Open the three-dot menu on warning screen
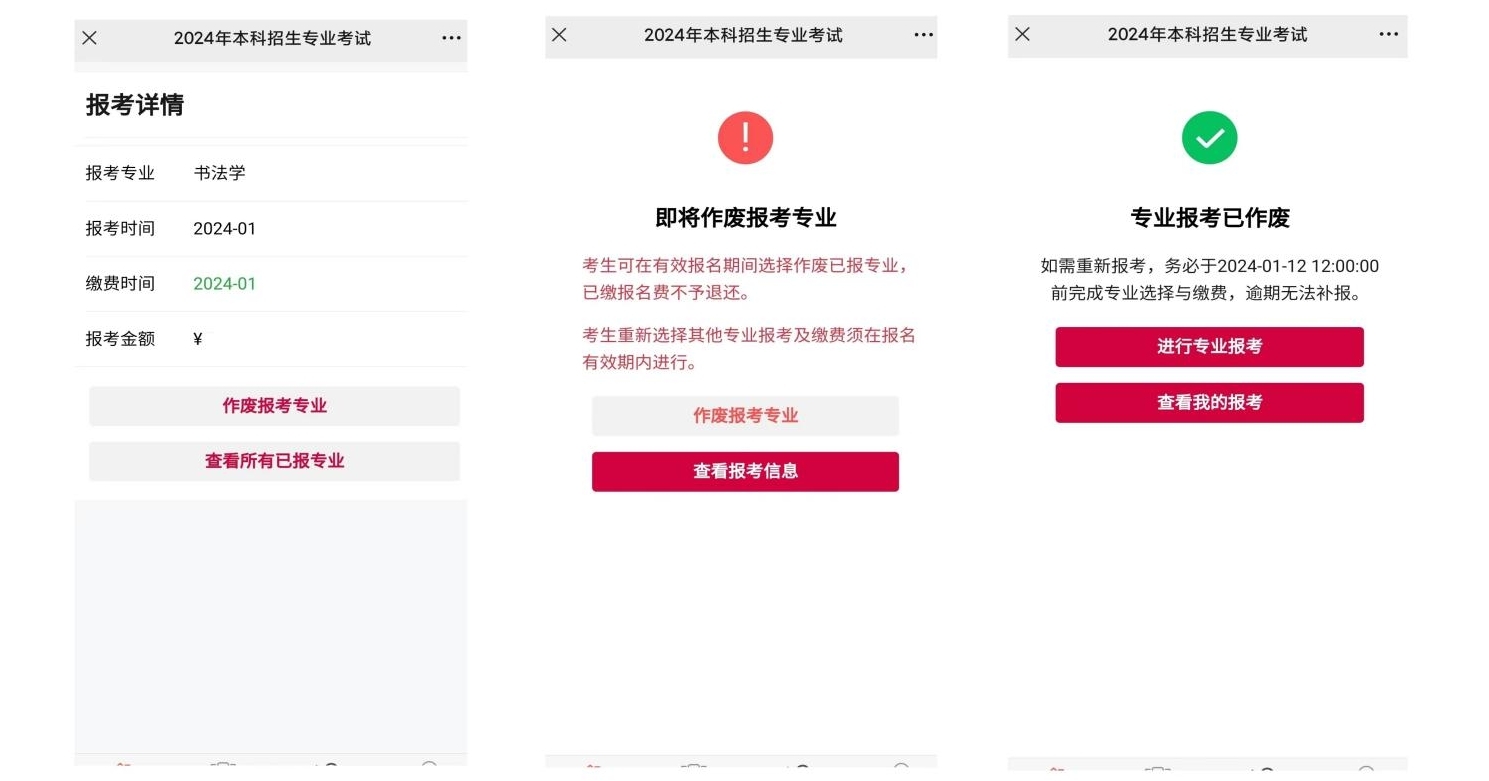 [x=923, y=35]
